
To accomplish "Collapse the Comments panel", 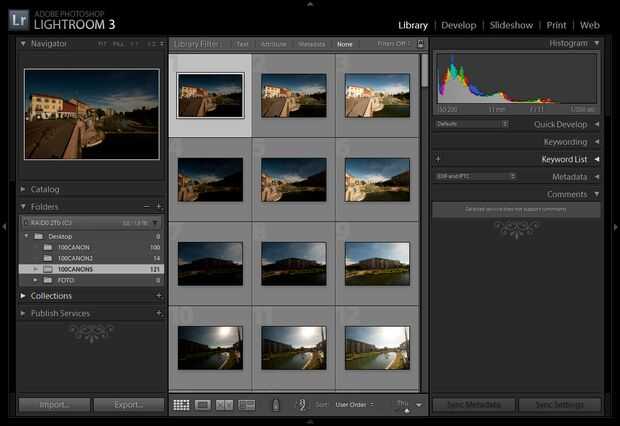I will click(x=596, y=194).
